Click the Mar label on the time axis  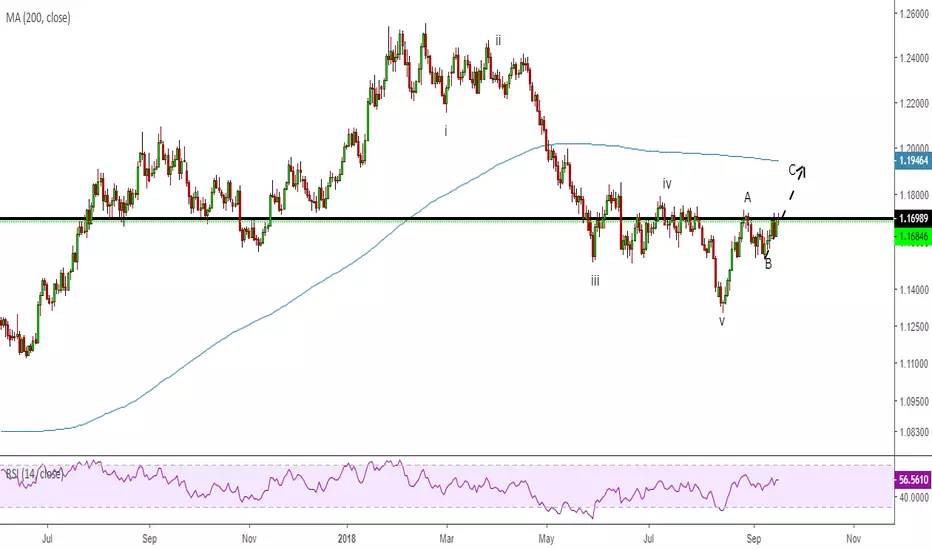pos(446,539)
